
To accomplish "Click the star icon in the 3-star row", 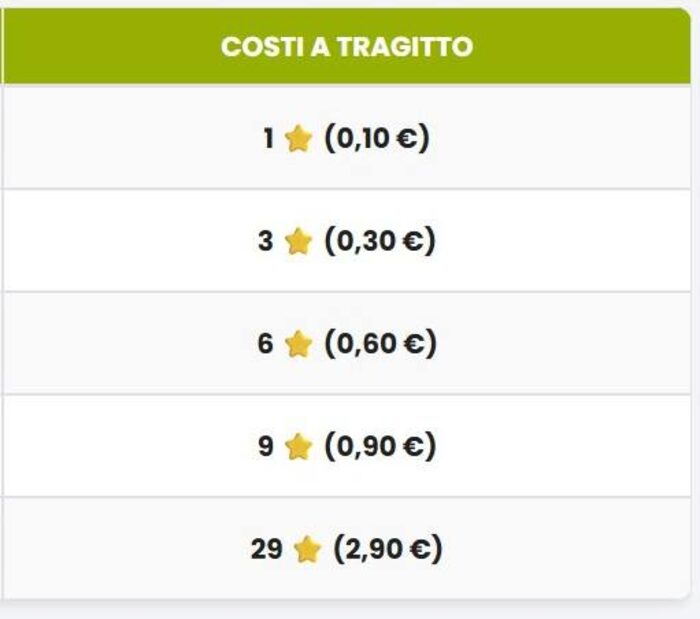I will click(298, 241).
